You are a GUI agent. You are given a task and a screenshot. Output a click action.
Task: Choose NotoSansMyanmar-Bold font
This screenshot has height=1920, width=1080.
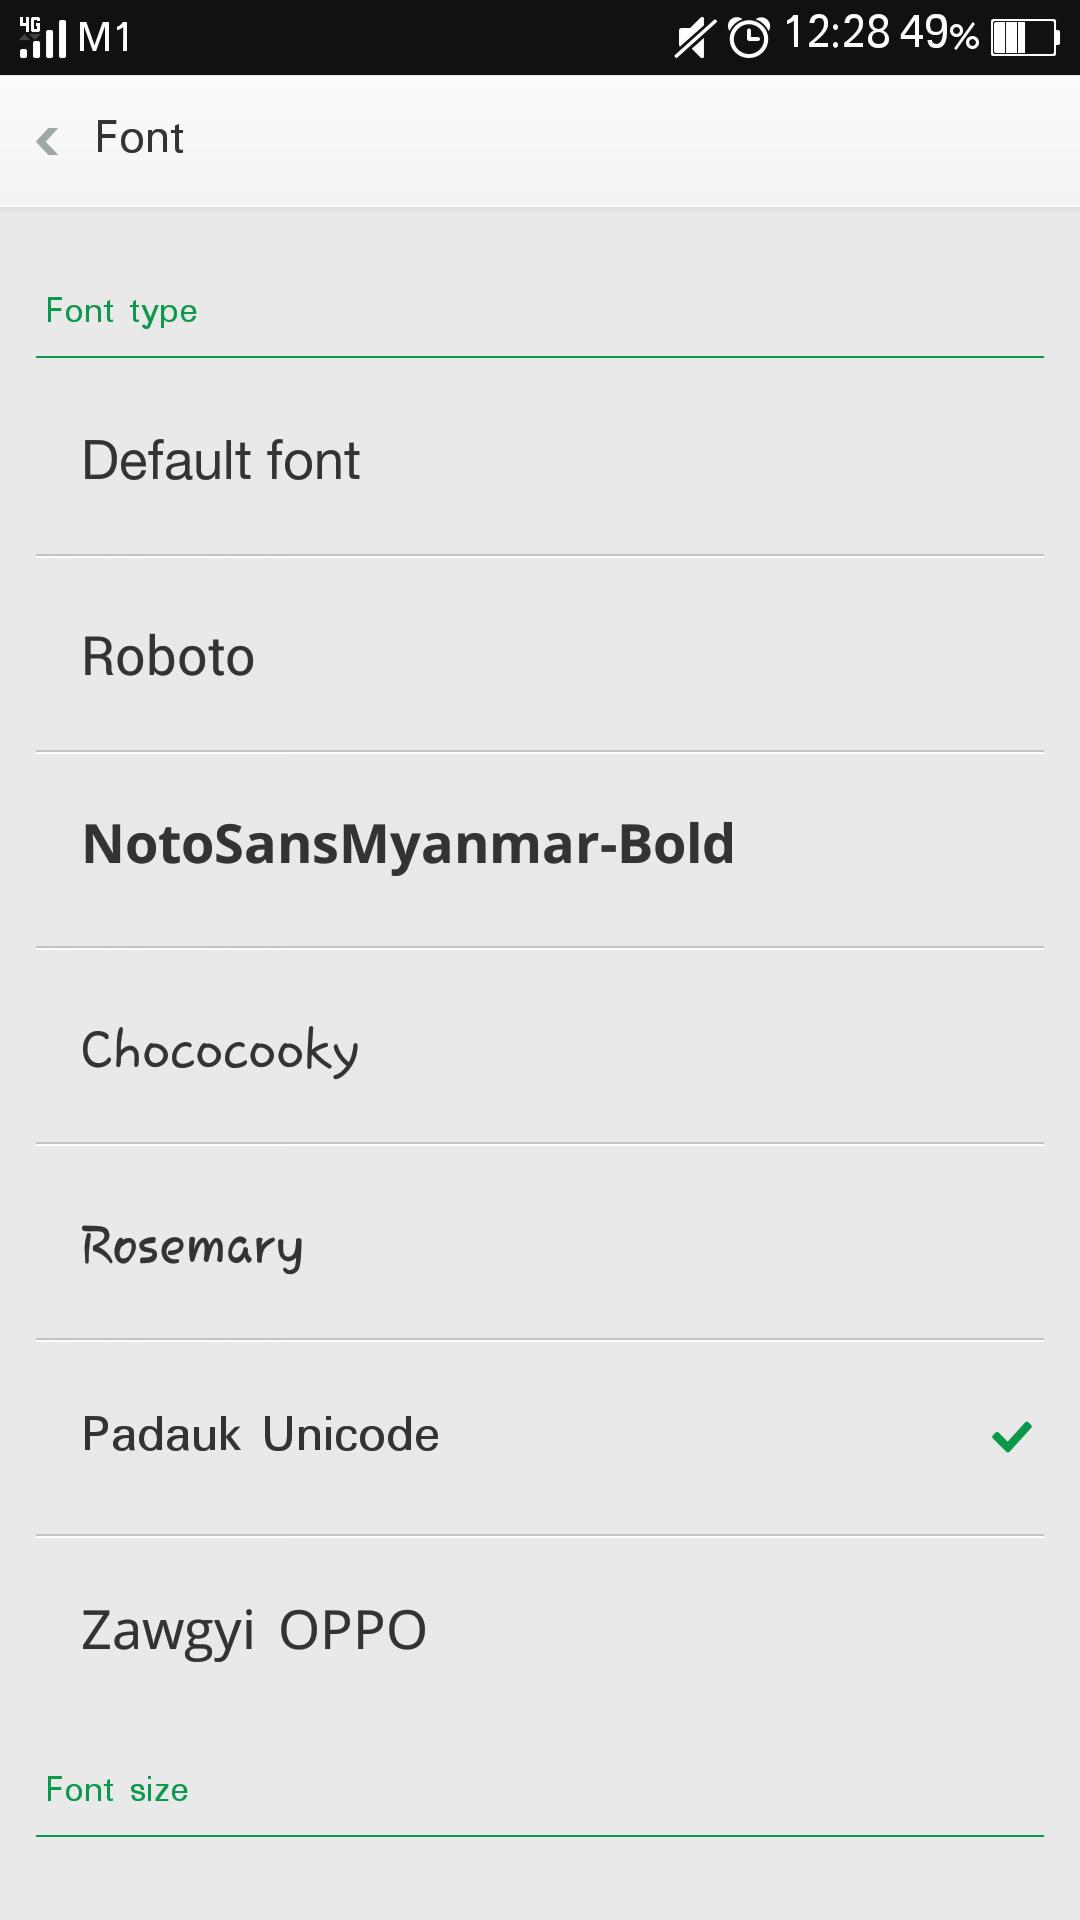pos(408,845)
